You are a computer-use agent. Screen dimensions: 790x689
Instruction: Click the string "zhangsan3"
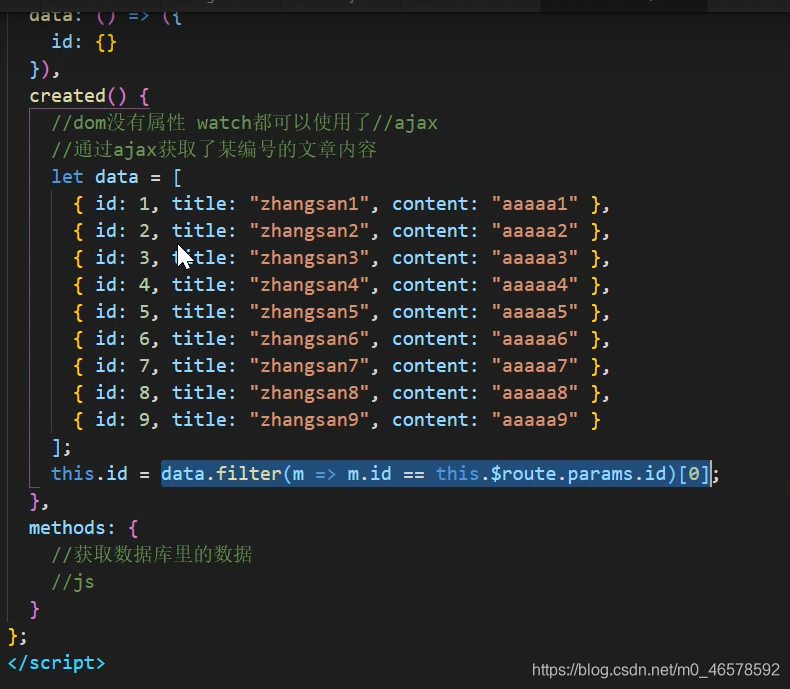309,258
